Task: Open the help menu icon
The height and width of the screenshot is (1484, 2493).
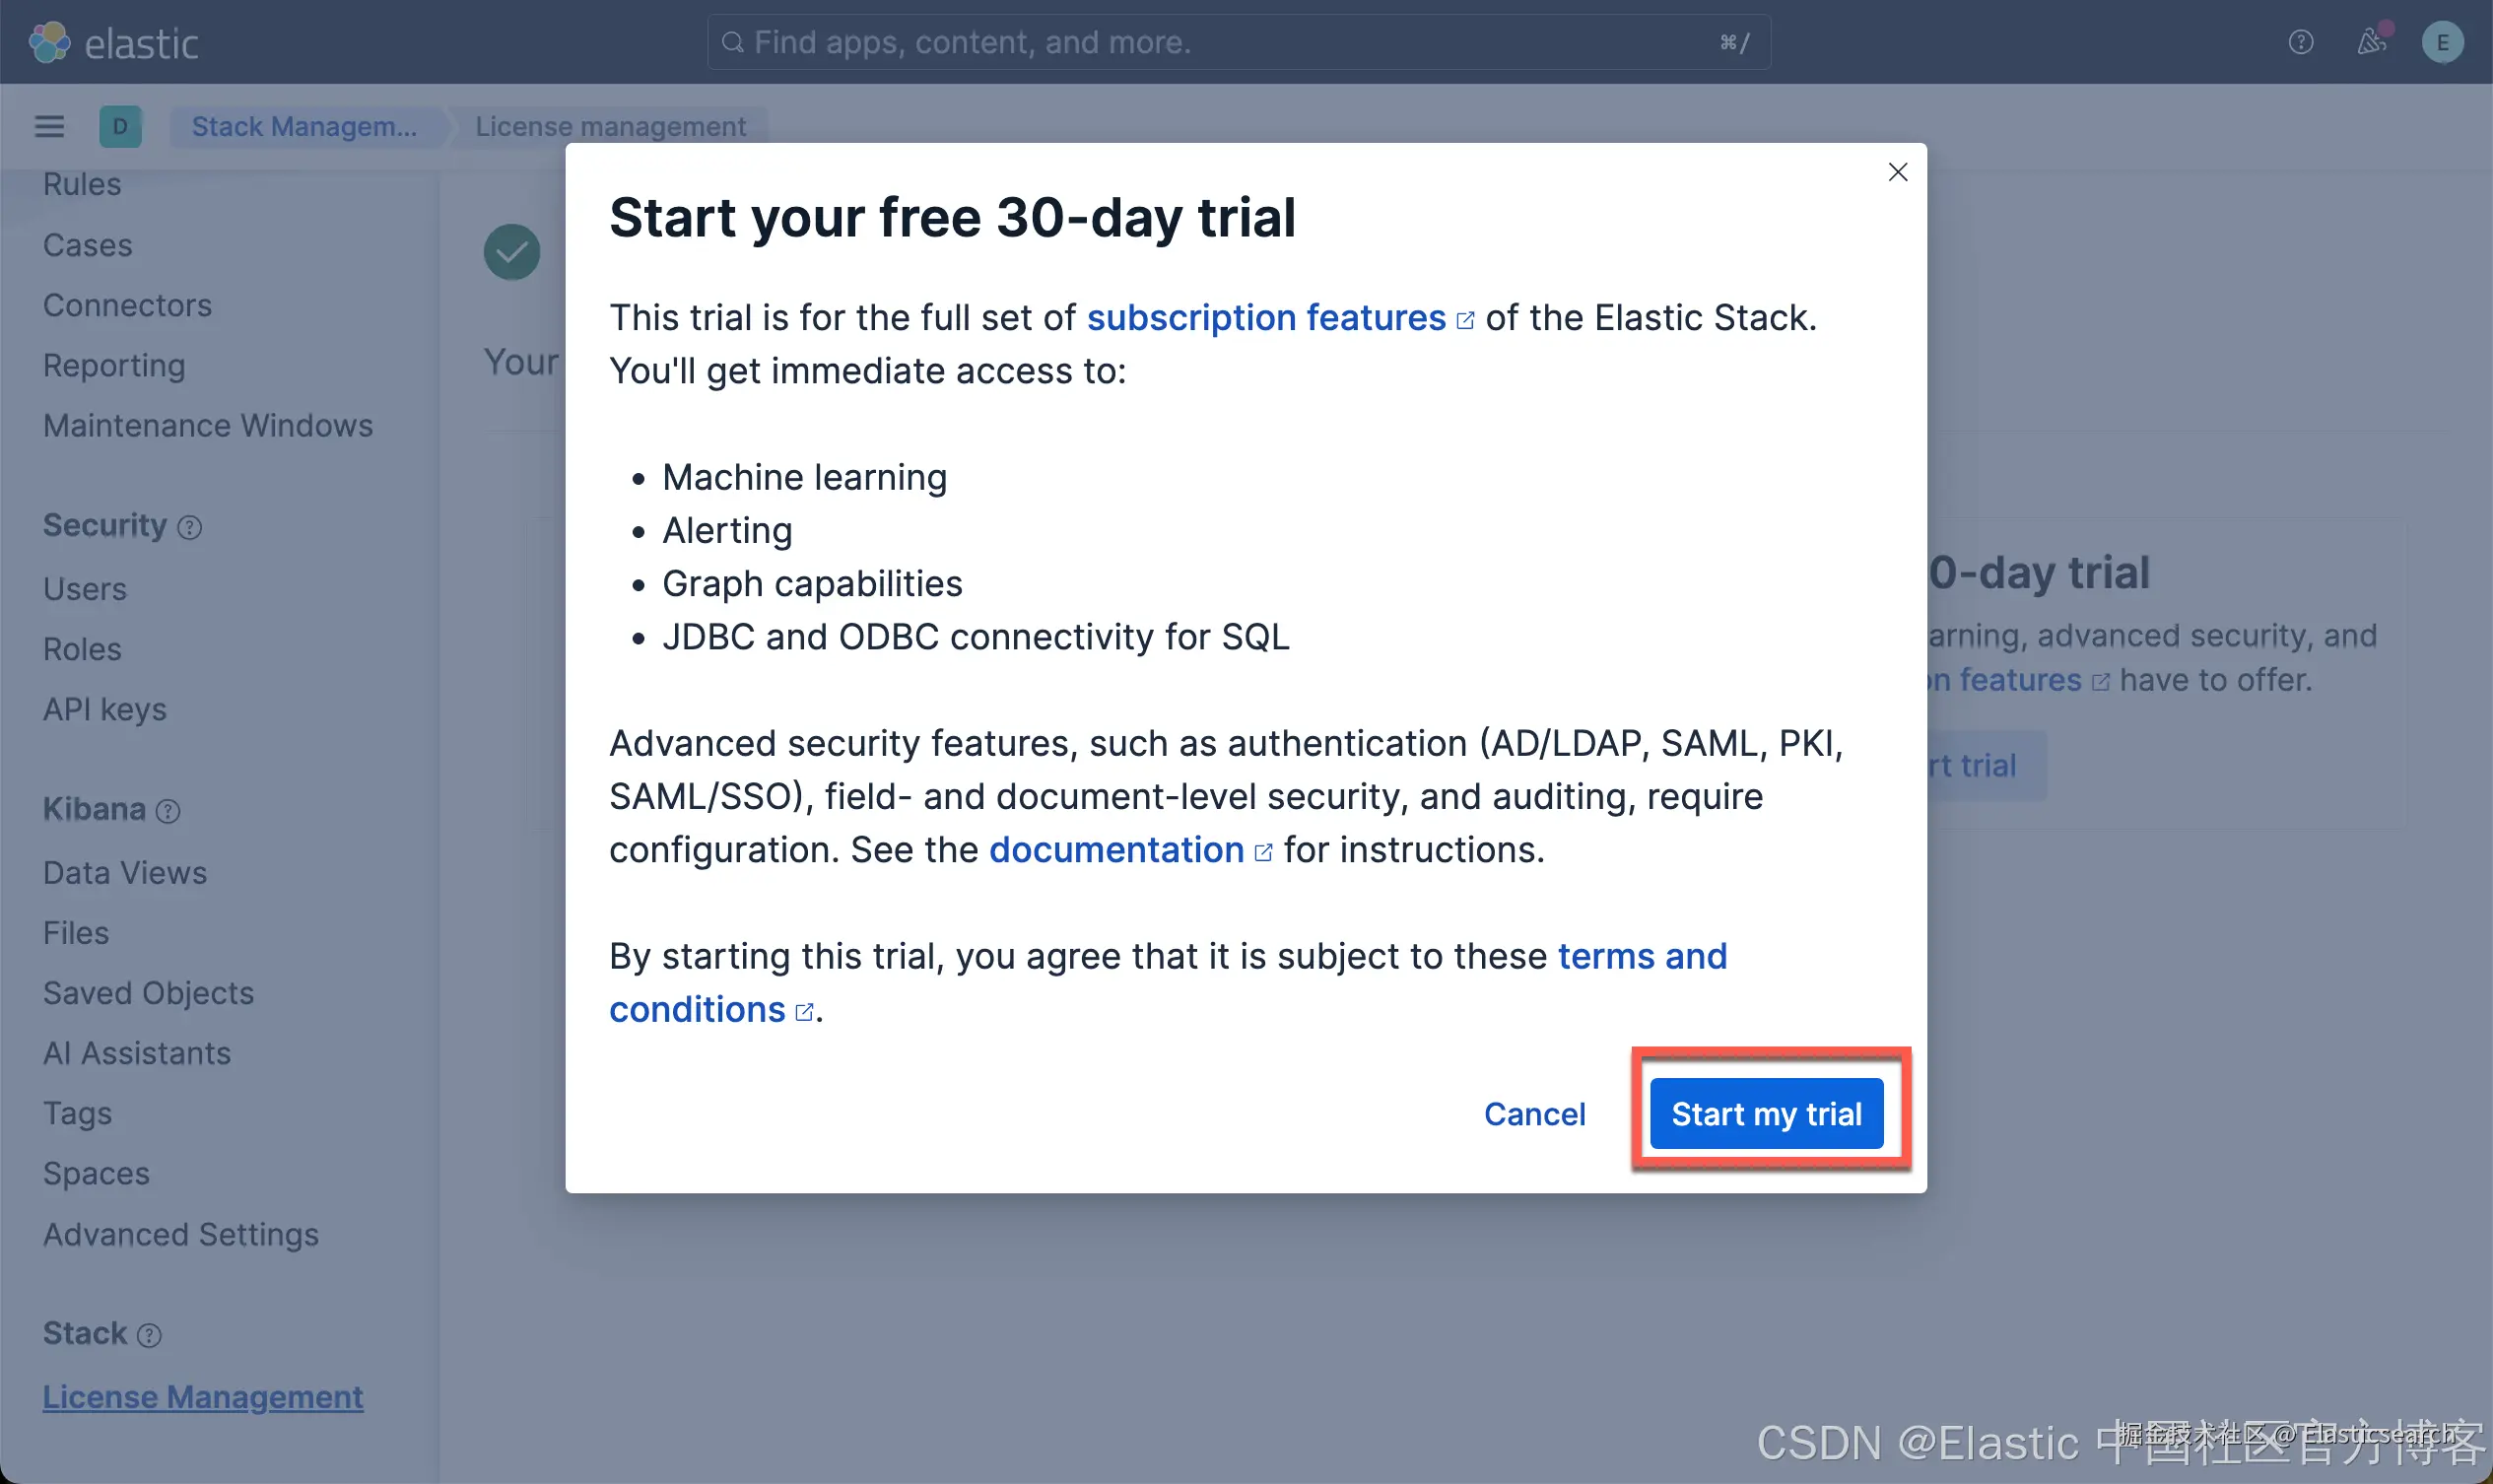Action: tap(2300, 42)
